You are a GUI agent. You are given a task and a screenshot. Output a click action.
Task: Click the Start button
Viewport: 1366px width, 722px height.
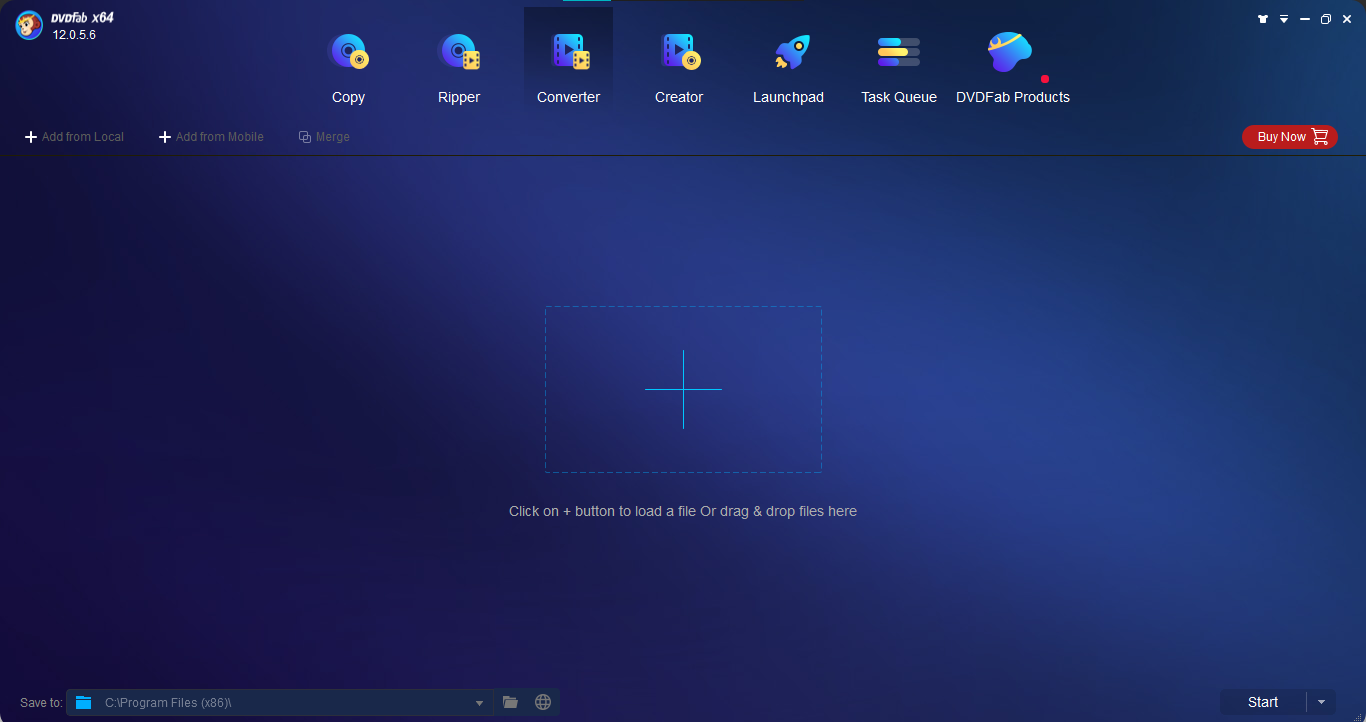(x=1263, y=702)
